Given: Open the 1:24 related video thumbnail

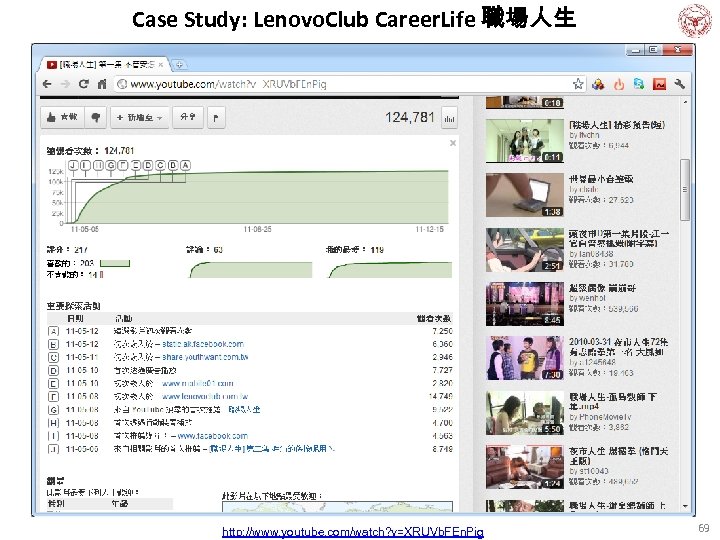Looking at the screenshot, I should [525, 467].
